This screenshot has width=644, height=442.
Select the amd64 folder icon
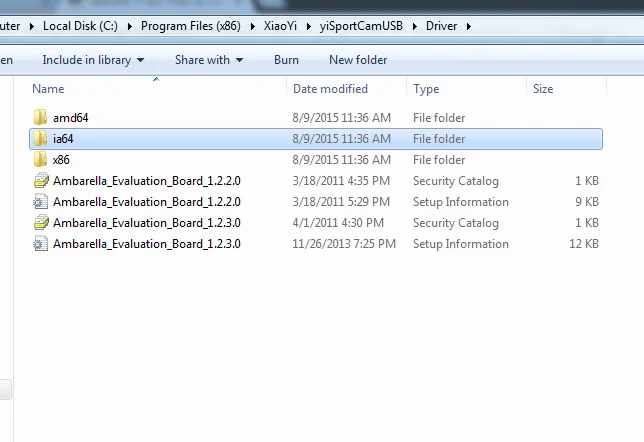pyautogui.click(x=40, y=117)
